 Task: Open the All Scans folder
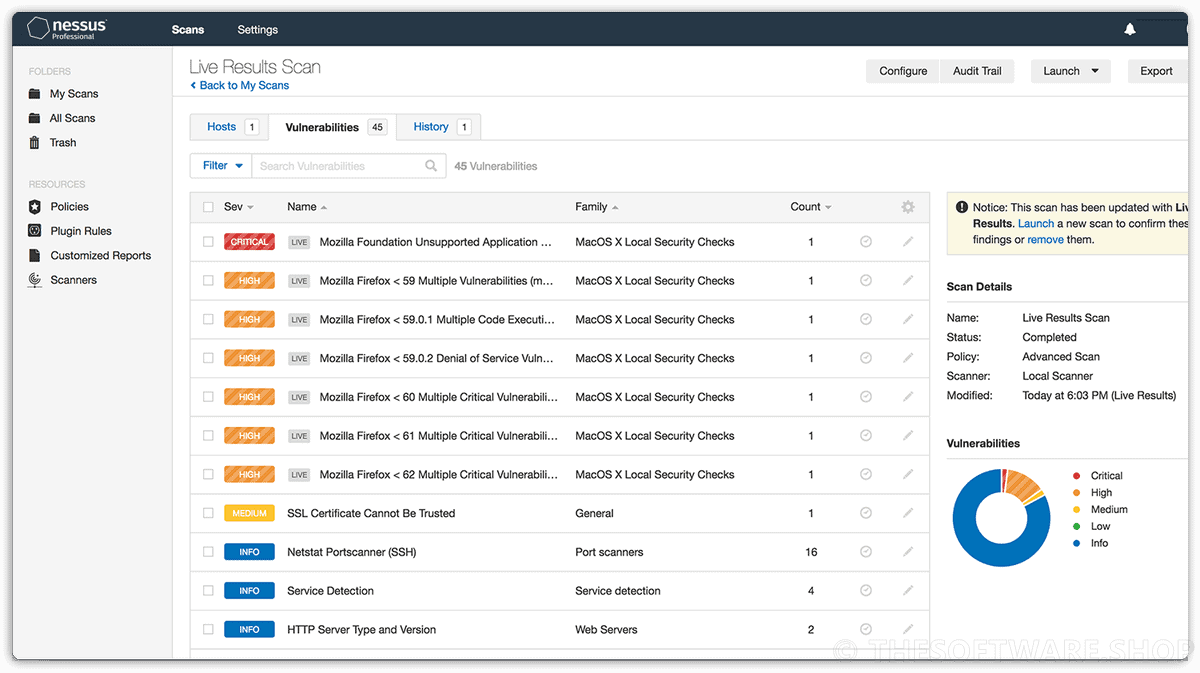coord(72,118)
